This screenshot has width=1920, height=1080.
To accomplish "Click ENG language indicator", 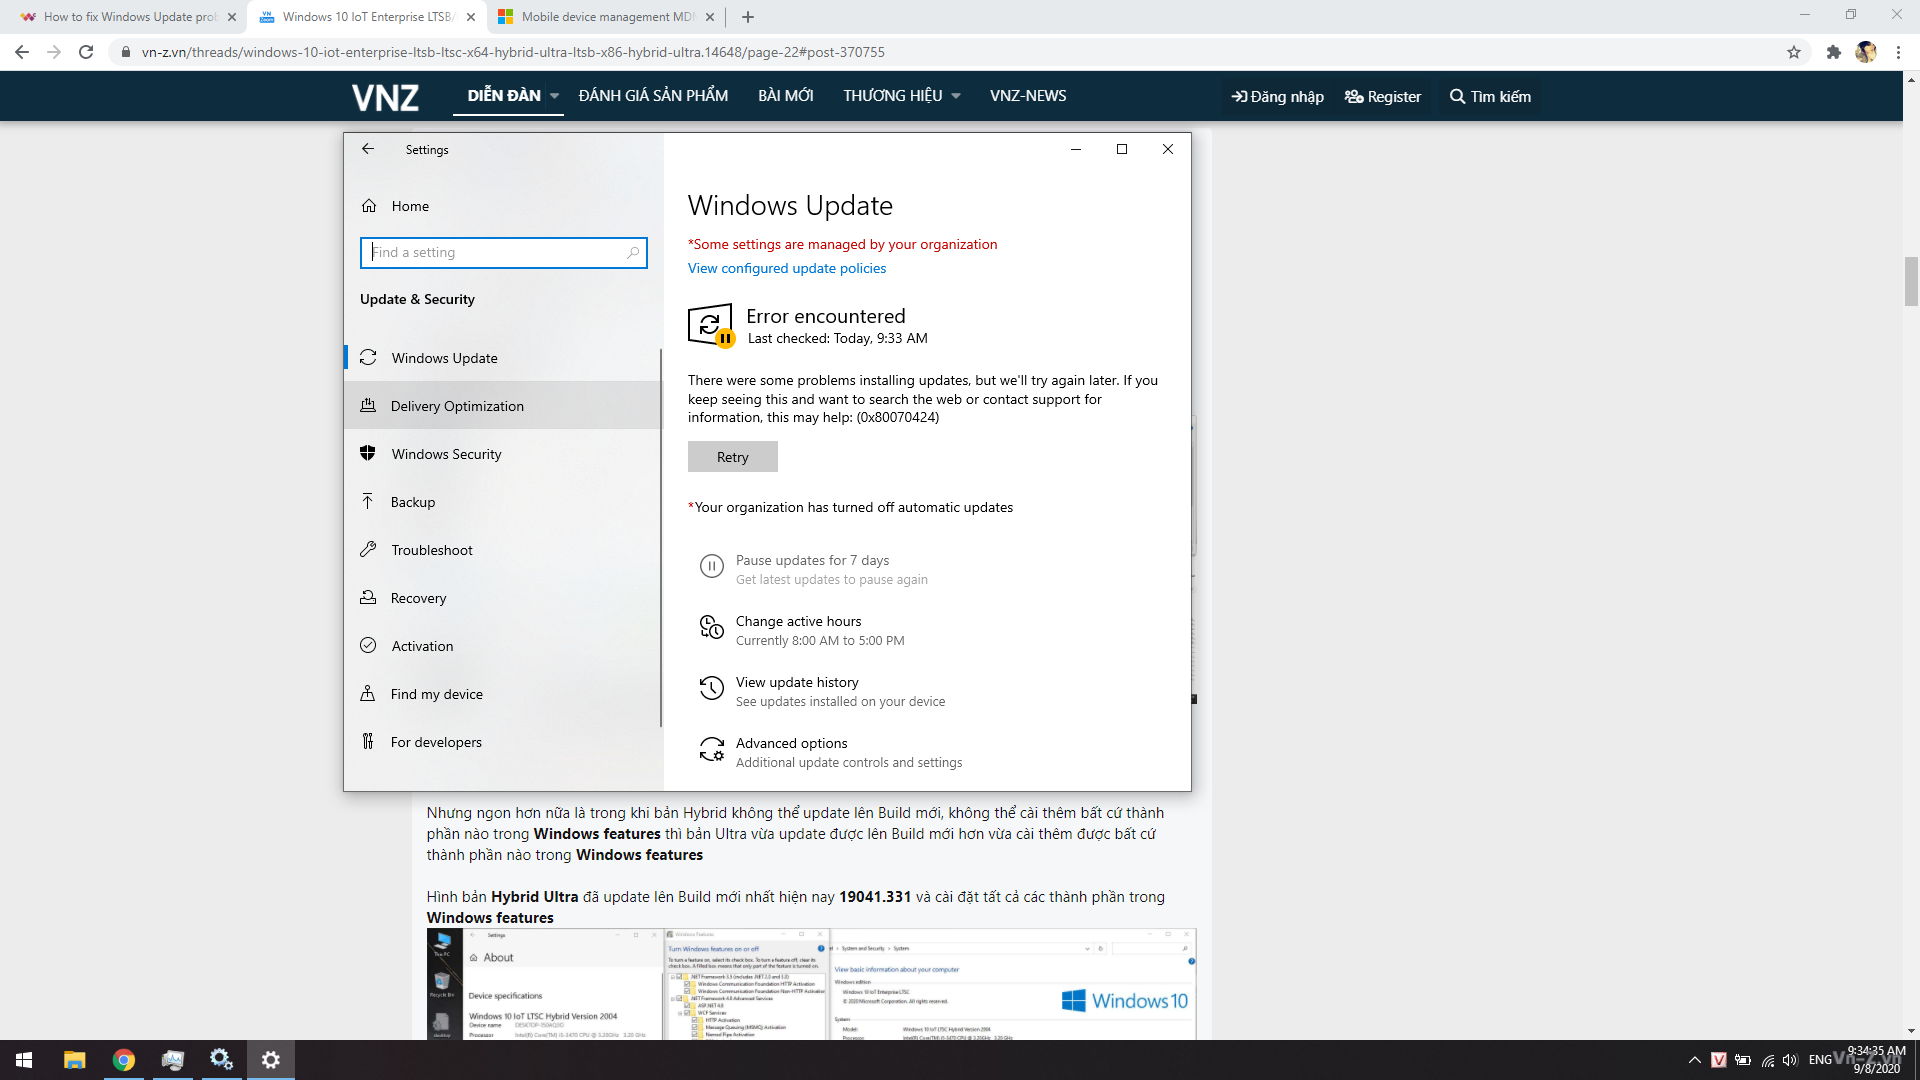I will 1820,1060.
